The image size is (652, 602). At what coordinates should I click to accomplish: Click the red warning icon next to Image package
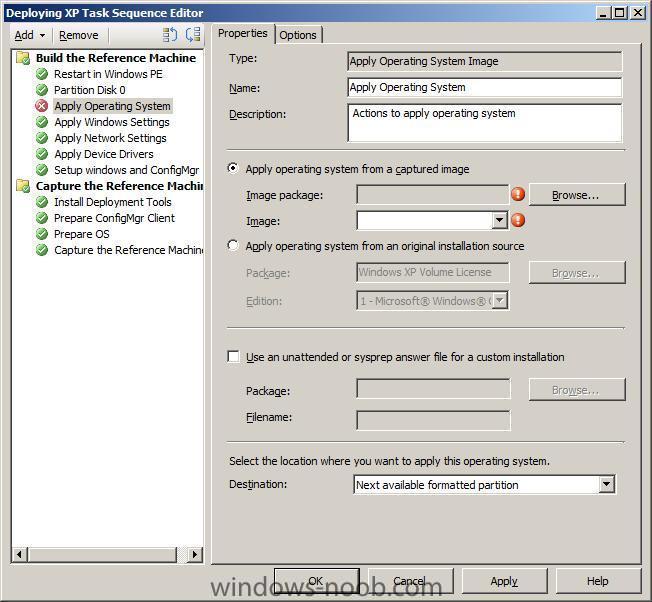(518, 194)
